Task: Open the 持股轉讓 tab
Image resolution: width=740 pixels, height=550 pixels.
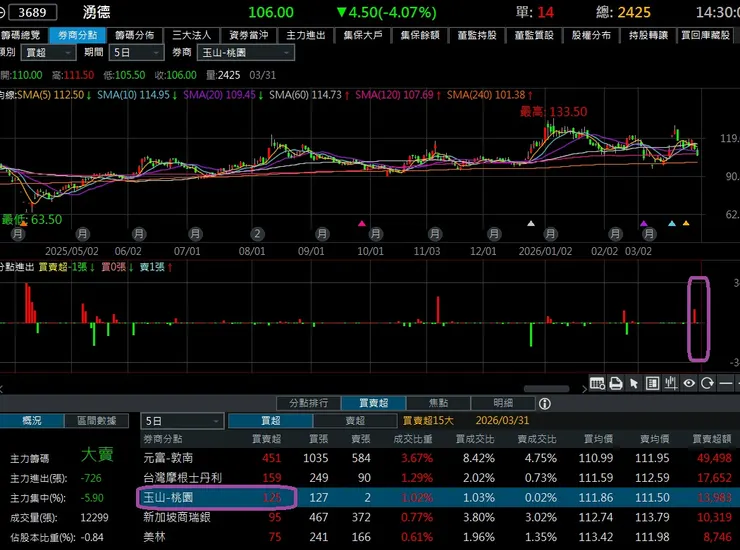Action: tap(648, 35)
